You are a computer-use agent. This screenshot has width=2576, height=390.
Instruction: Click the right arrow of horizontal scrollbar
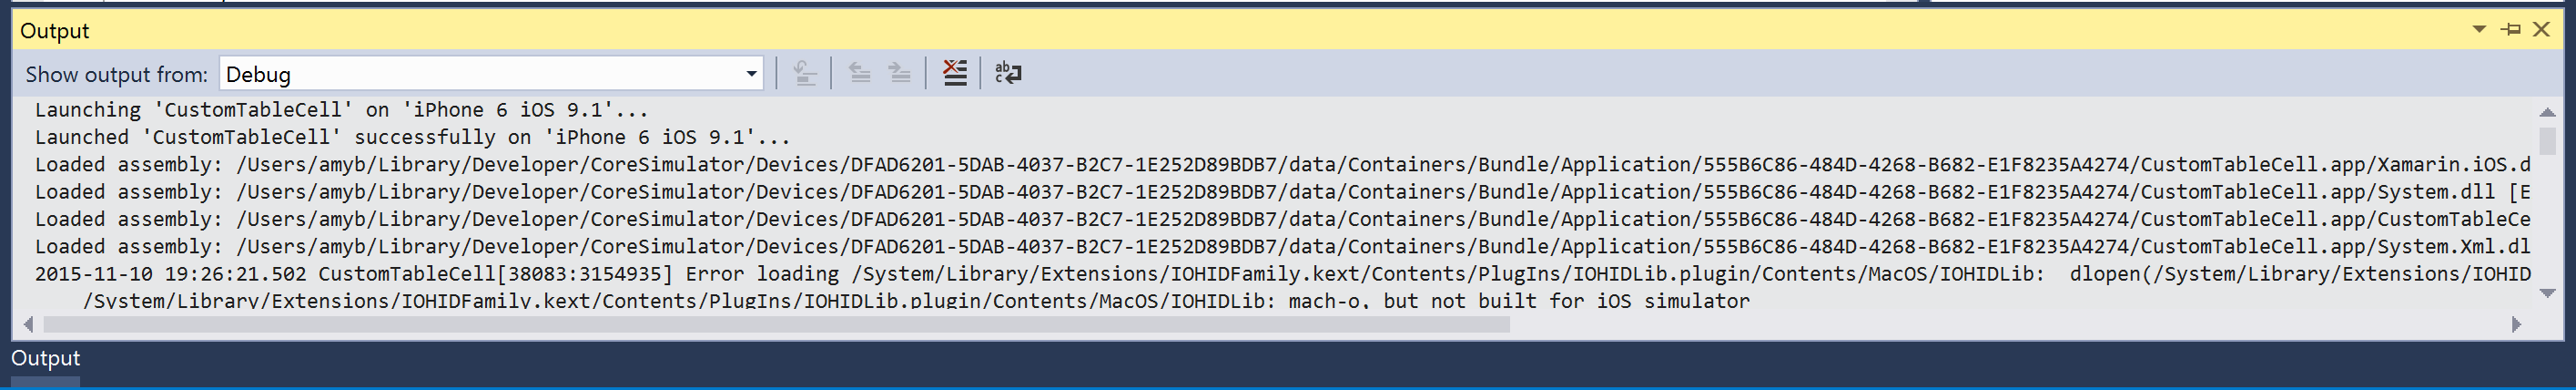tap(2516, 324)
